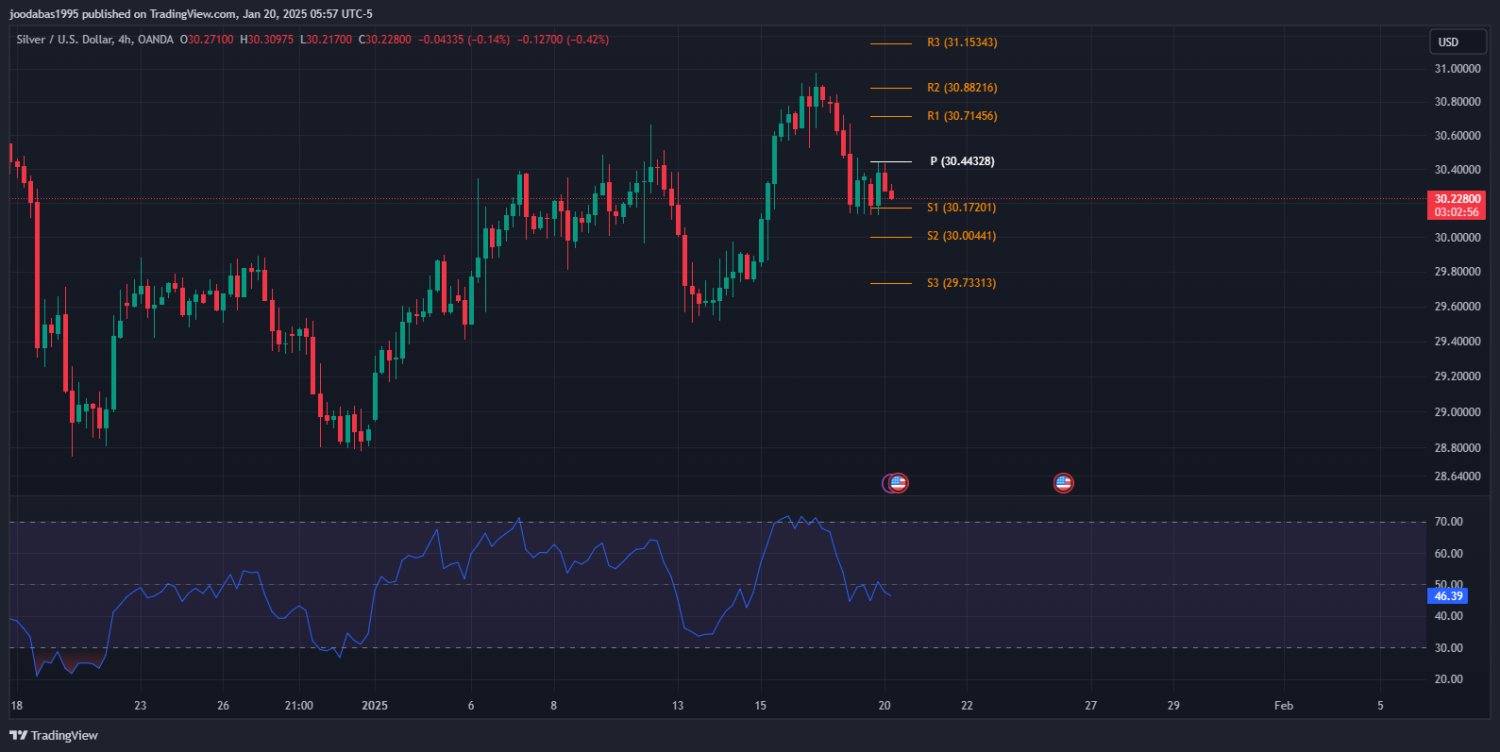Click the S2 (30.00441) support label
The width and height of the screenshot is (1500, 752).
961,236
